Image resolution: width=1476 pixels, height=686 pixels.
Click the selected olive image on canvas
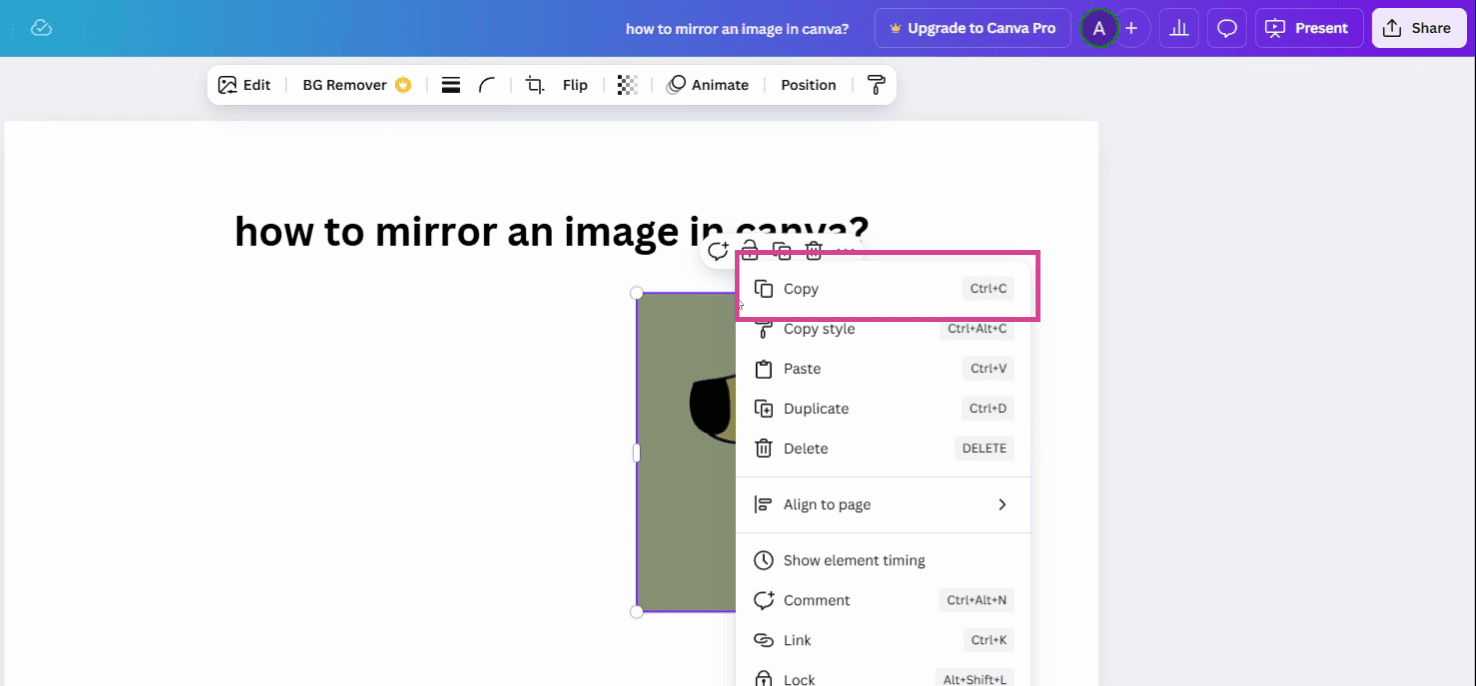pos(686,452)
